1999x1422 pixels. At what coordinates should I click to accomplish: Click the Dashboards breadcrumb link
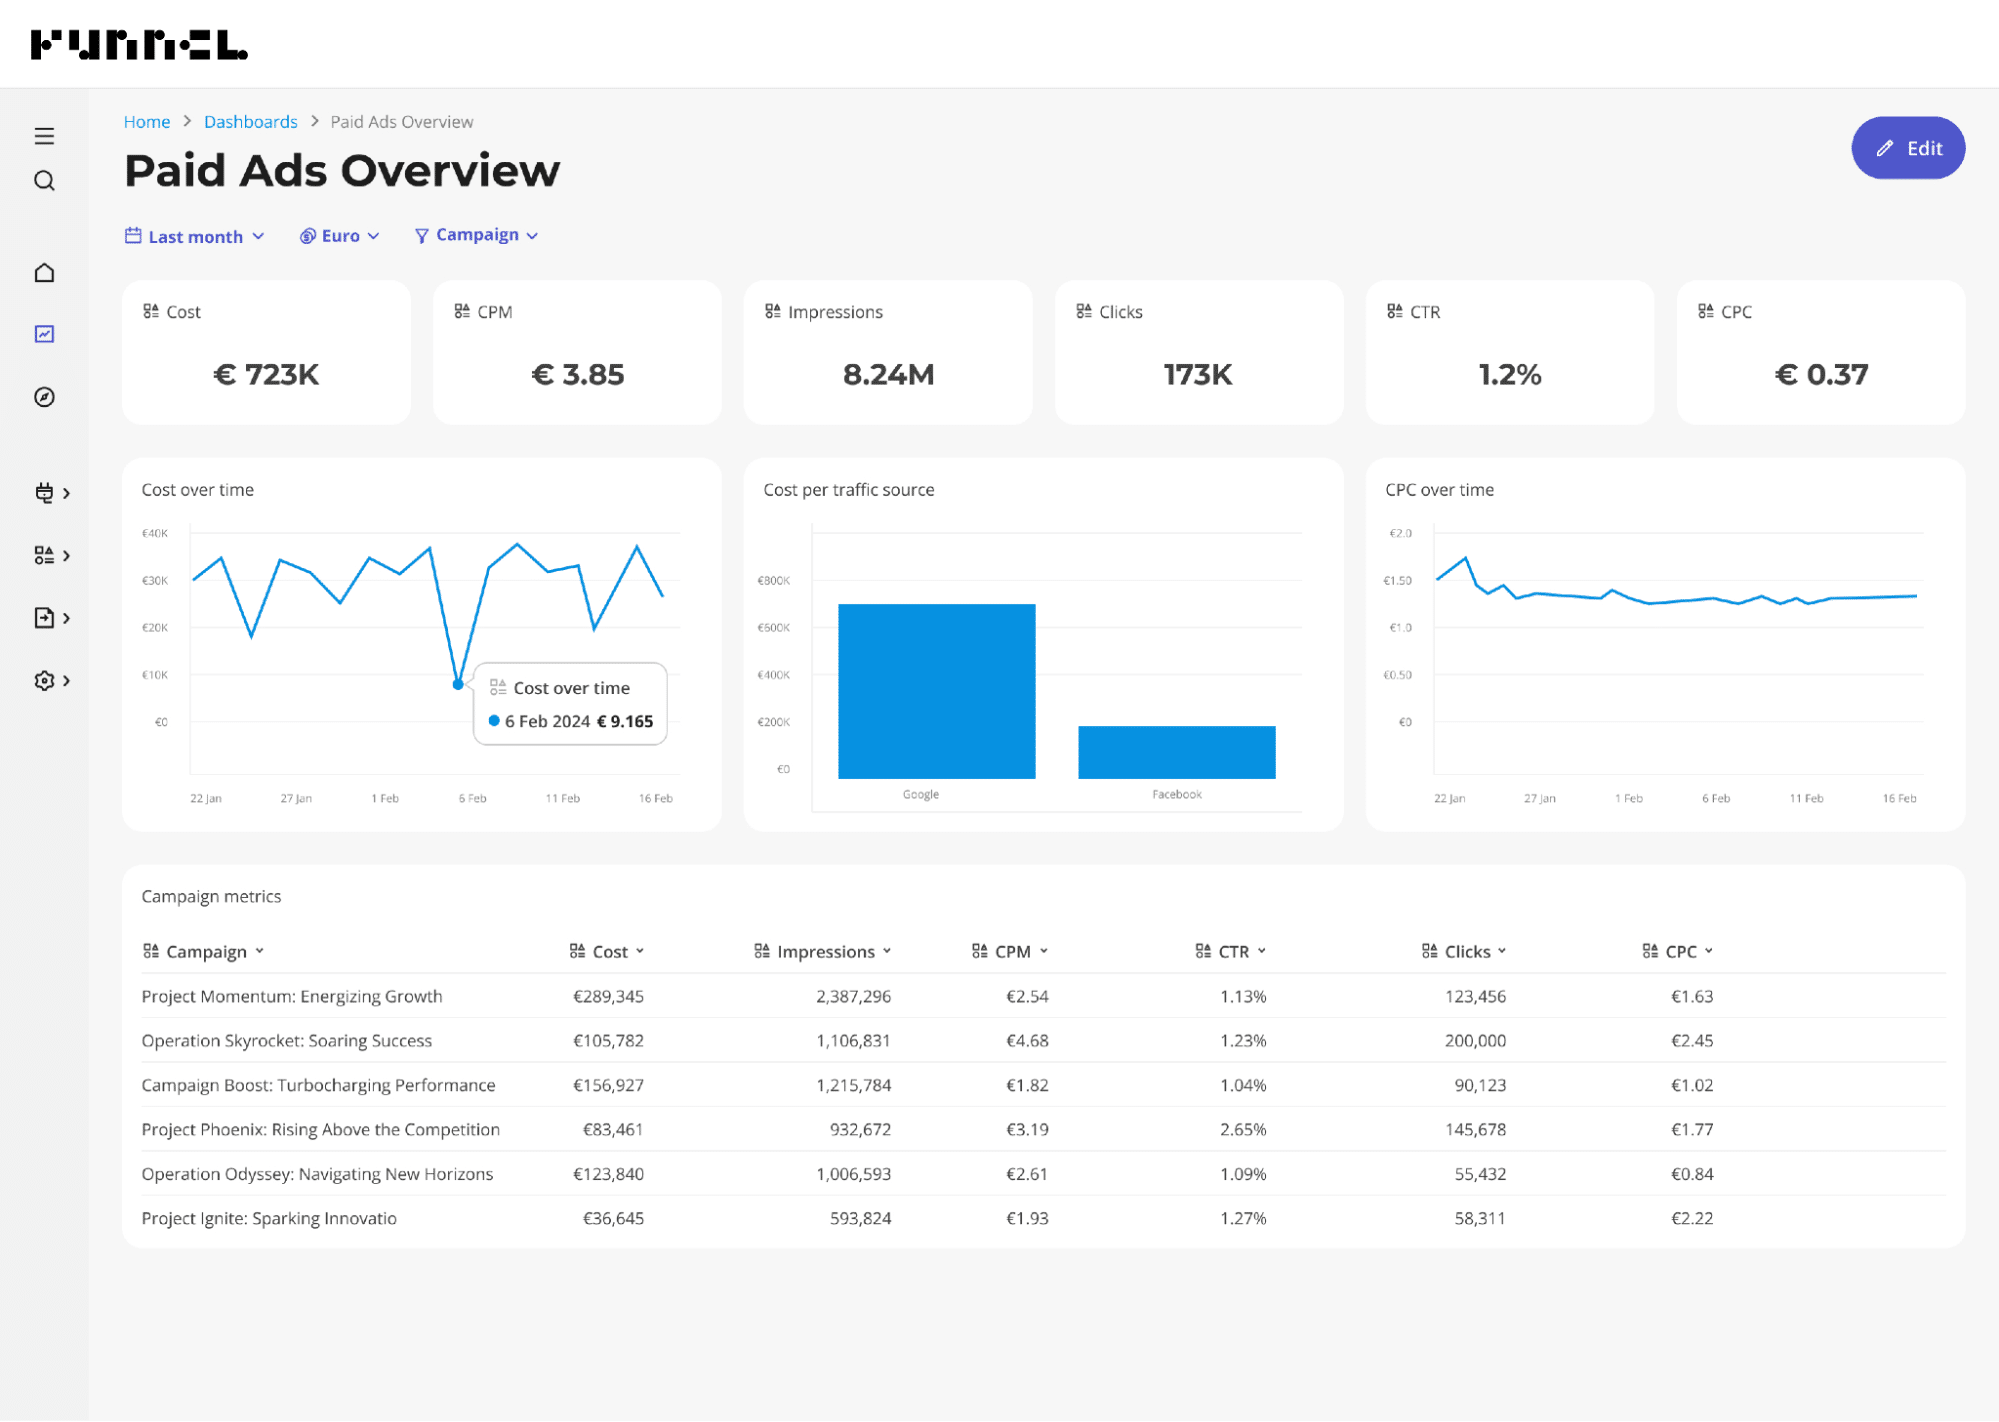tap(250, 121)
